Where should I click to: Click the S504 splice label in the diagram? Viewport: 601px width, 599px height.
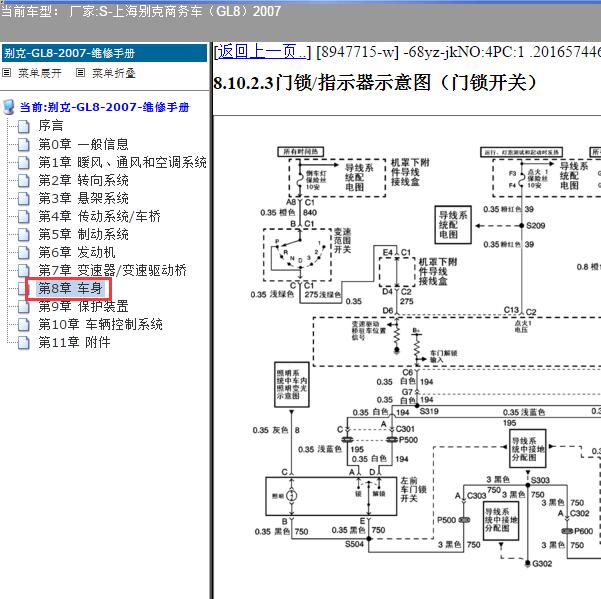(x=354, y=544)
